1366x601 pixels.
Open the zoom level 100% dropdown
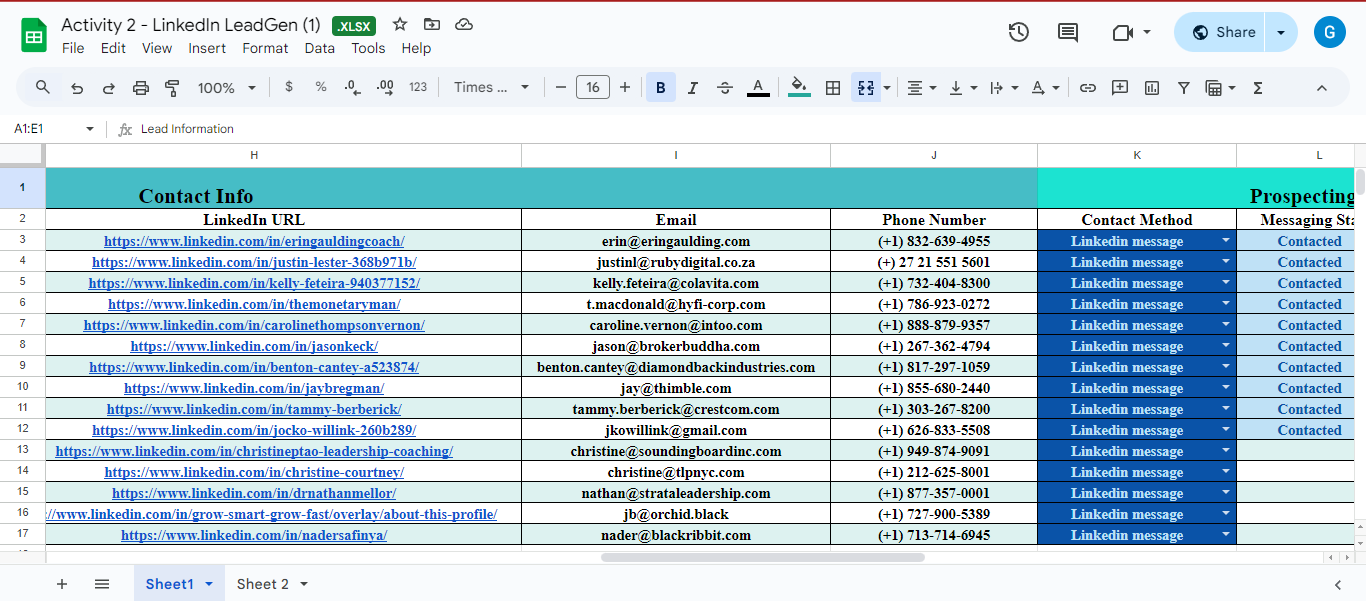point(228,88)
